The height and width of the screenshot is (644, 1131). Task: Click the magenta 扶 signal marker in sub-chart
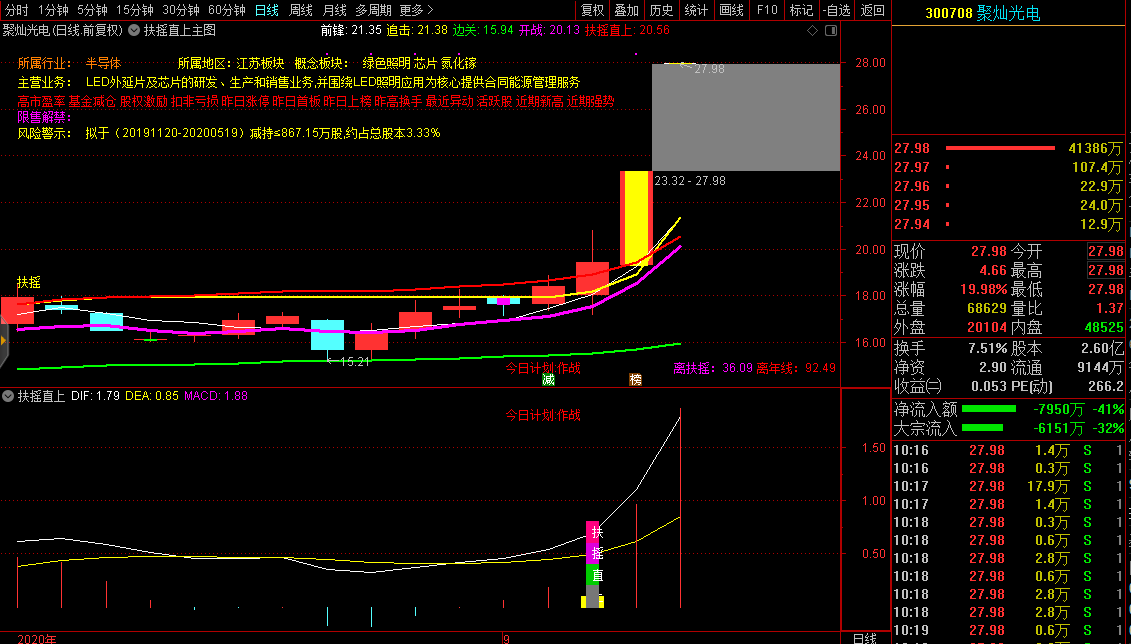click(x=592, y=532)
